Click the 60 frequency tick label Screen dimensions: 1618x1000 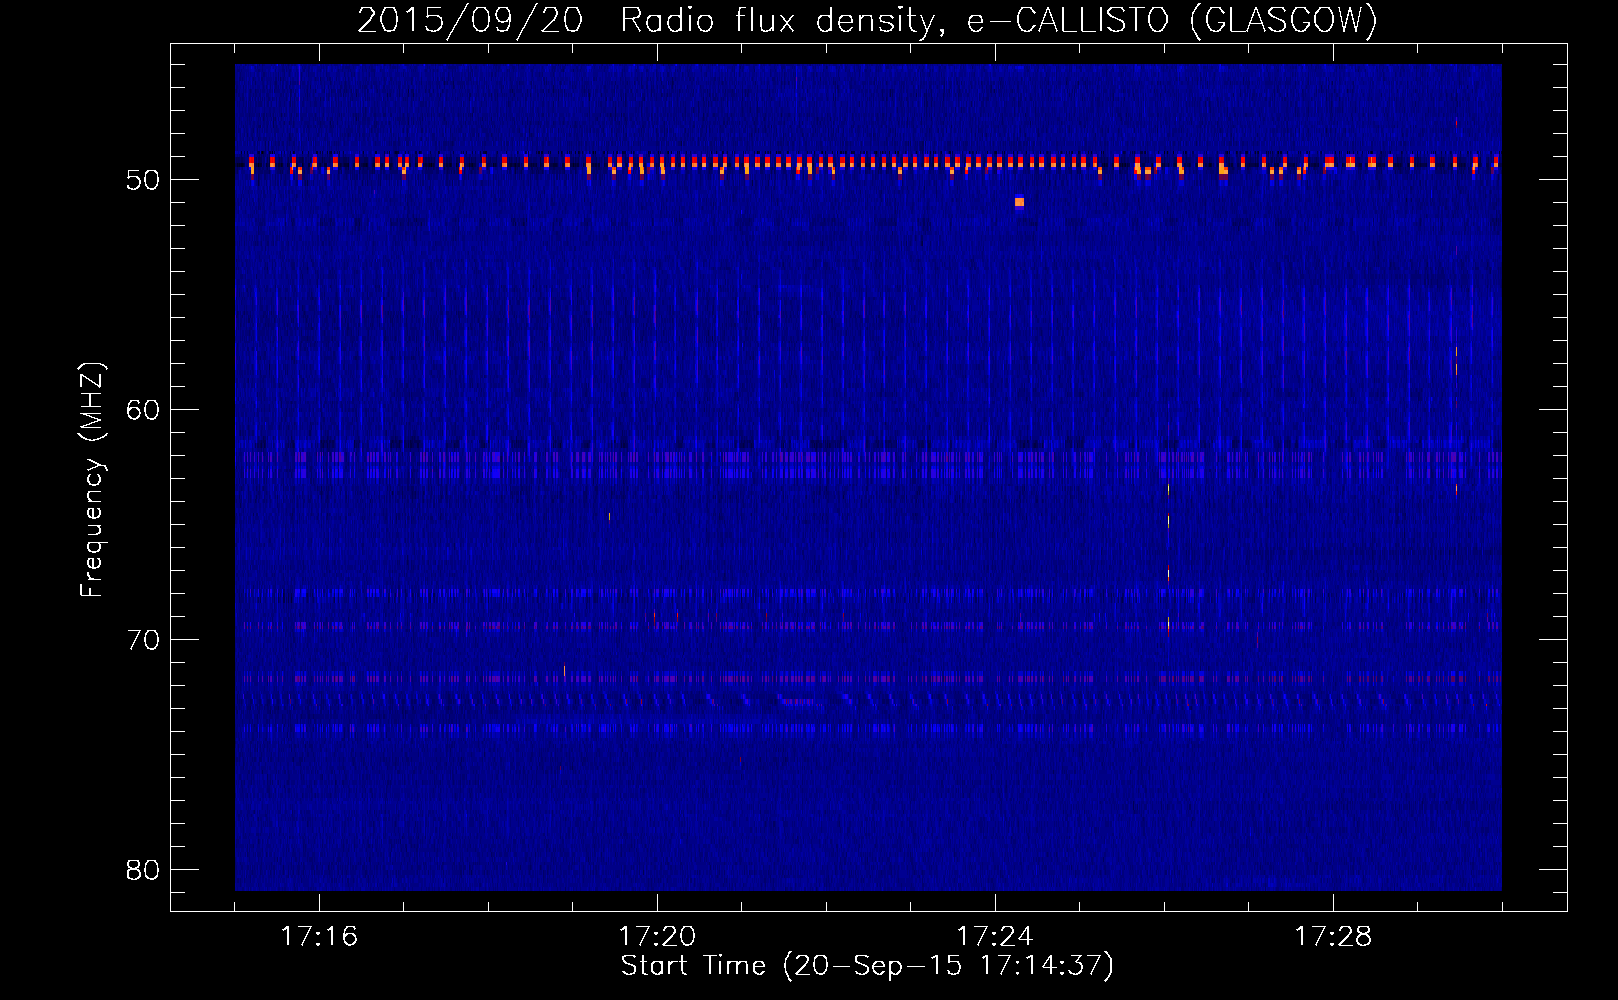point(143,410)
